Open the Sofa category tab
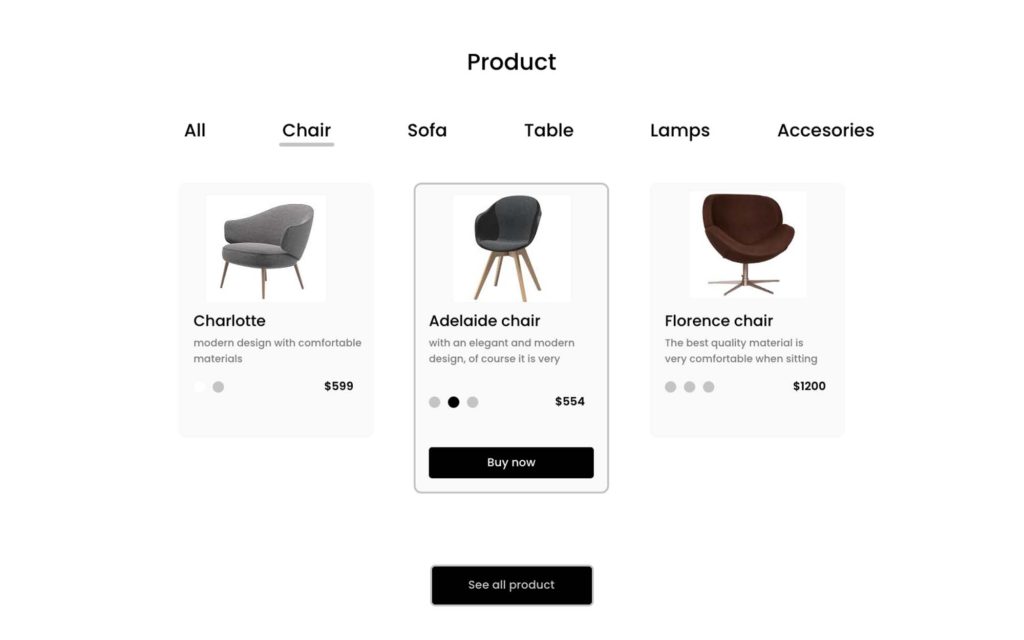This screenshot has width=1024, height=640. coord(427,130)
